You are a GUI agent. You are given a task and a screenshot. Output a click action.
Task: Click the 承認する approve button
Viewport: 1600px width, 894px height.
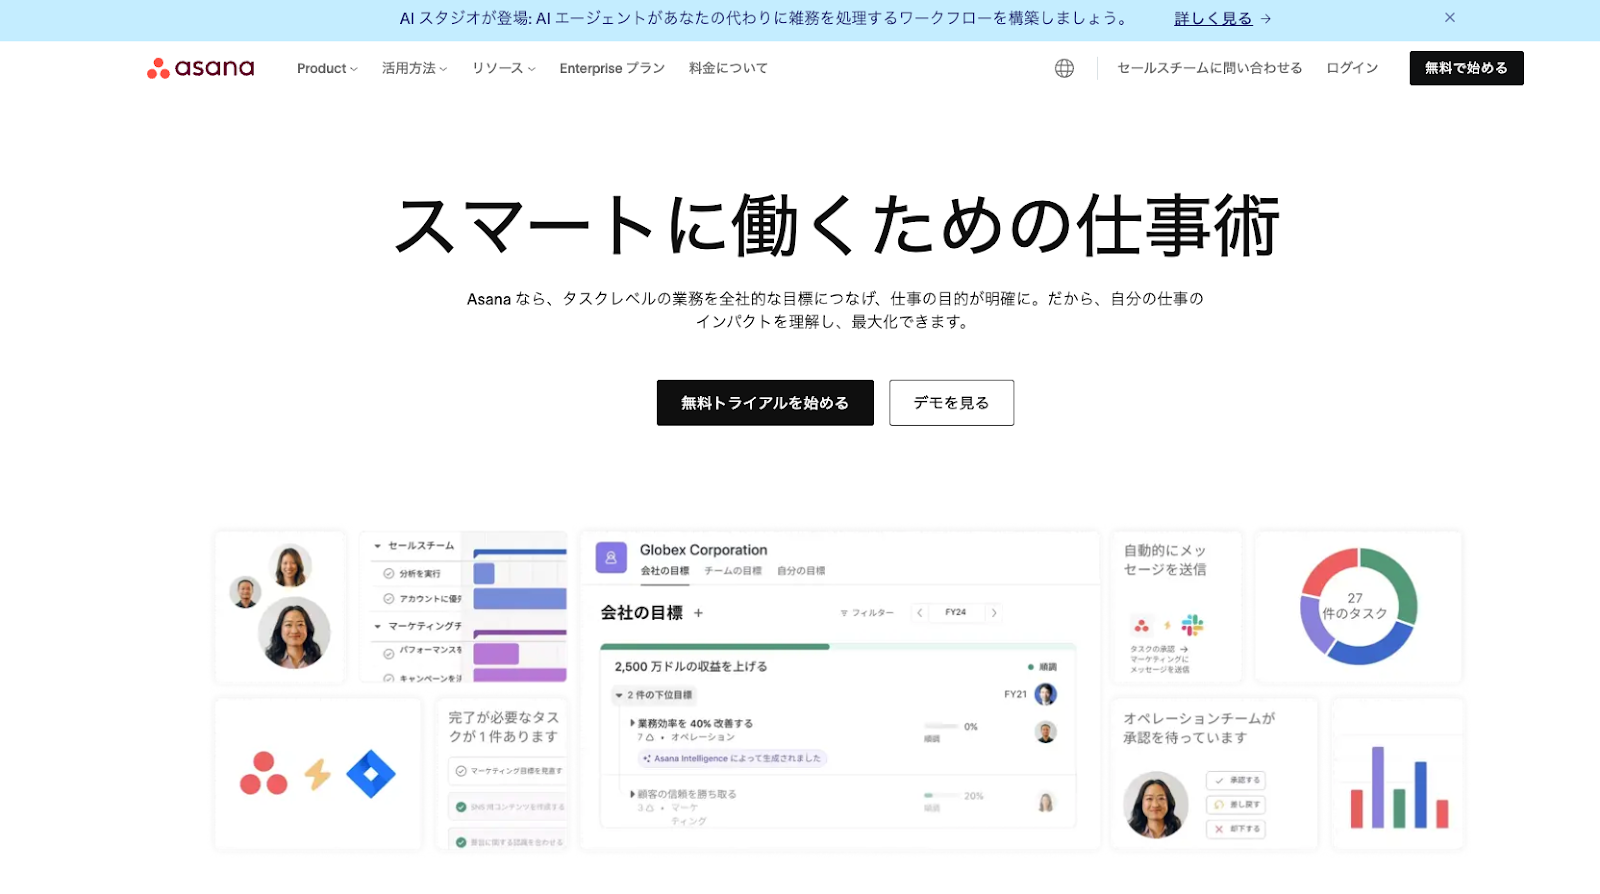point(1236,780)
